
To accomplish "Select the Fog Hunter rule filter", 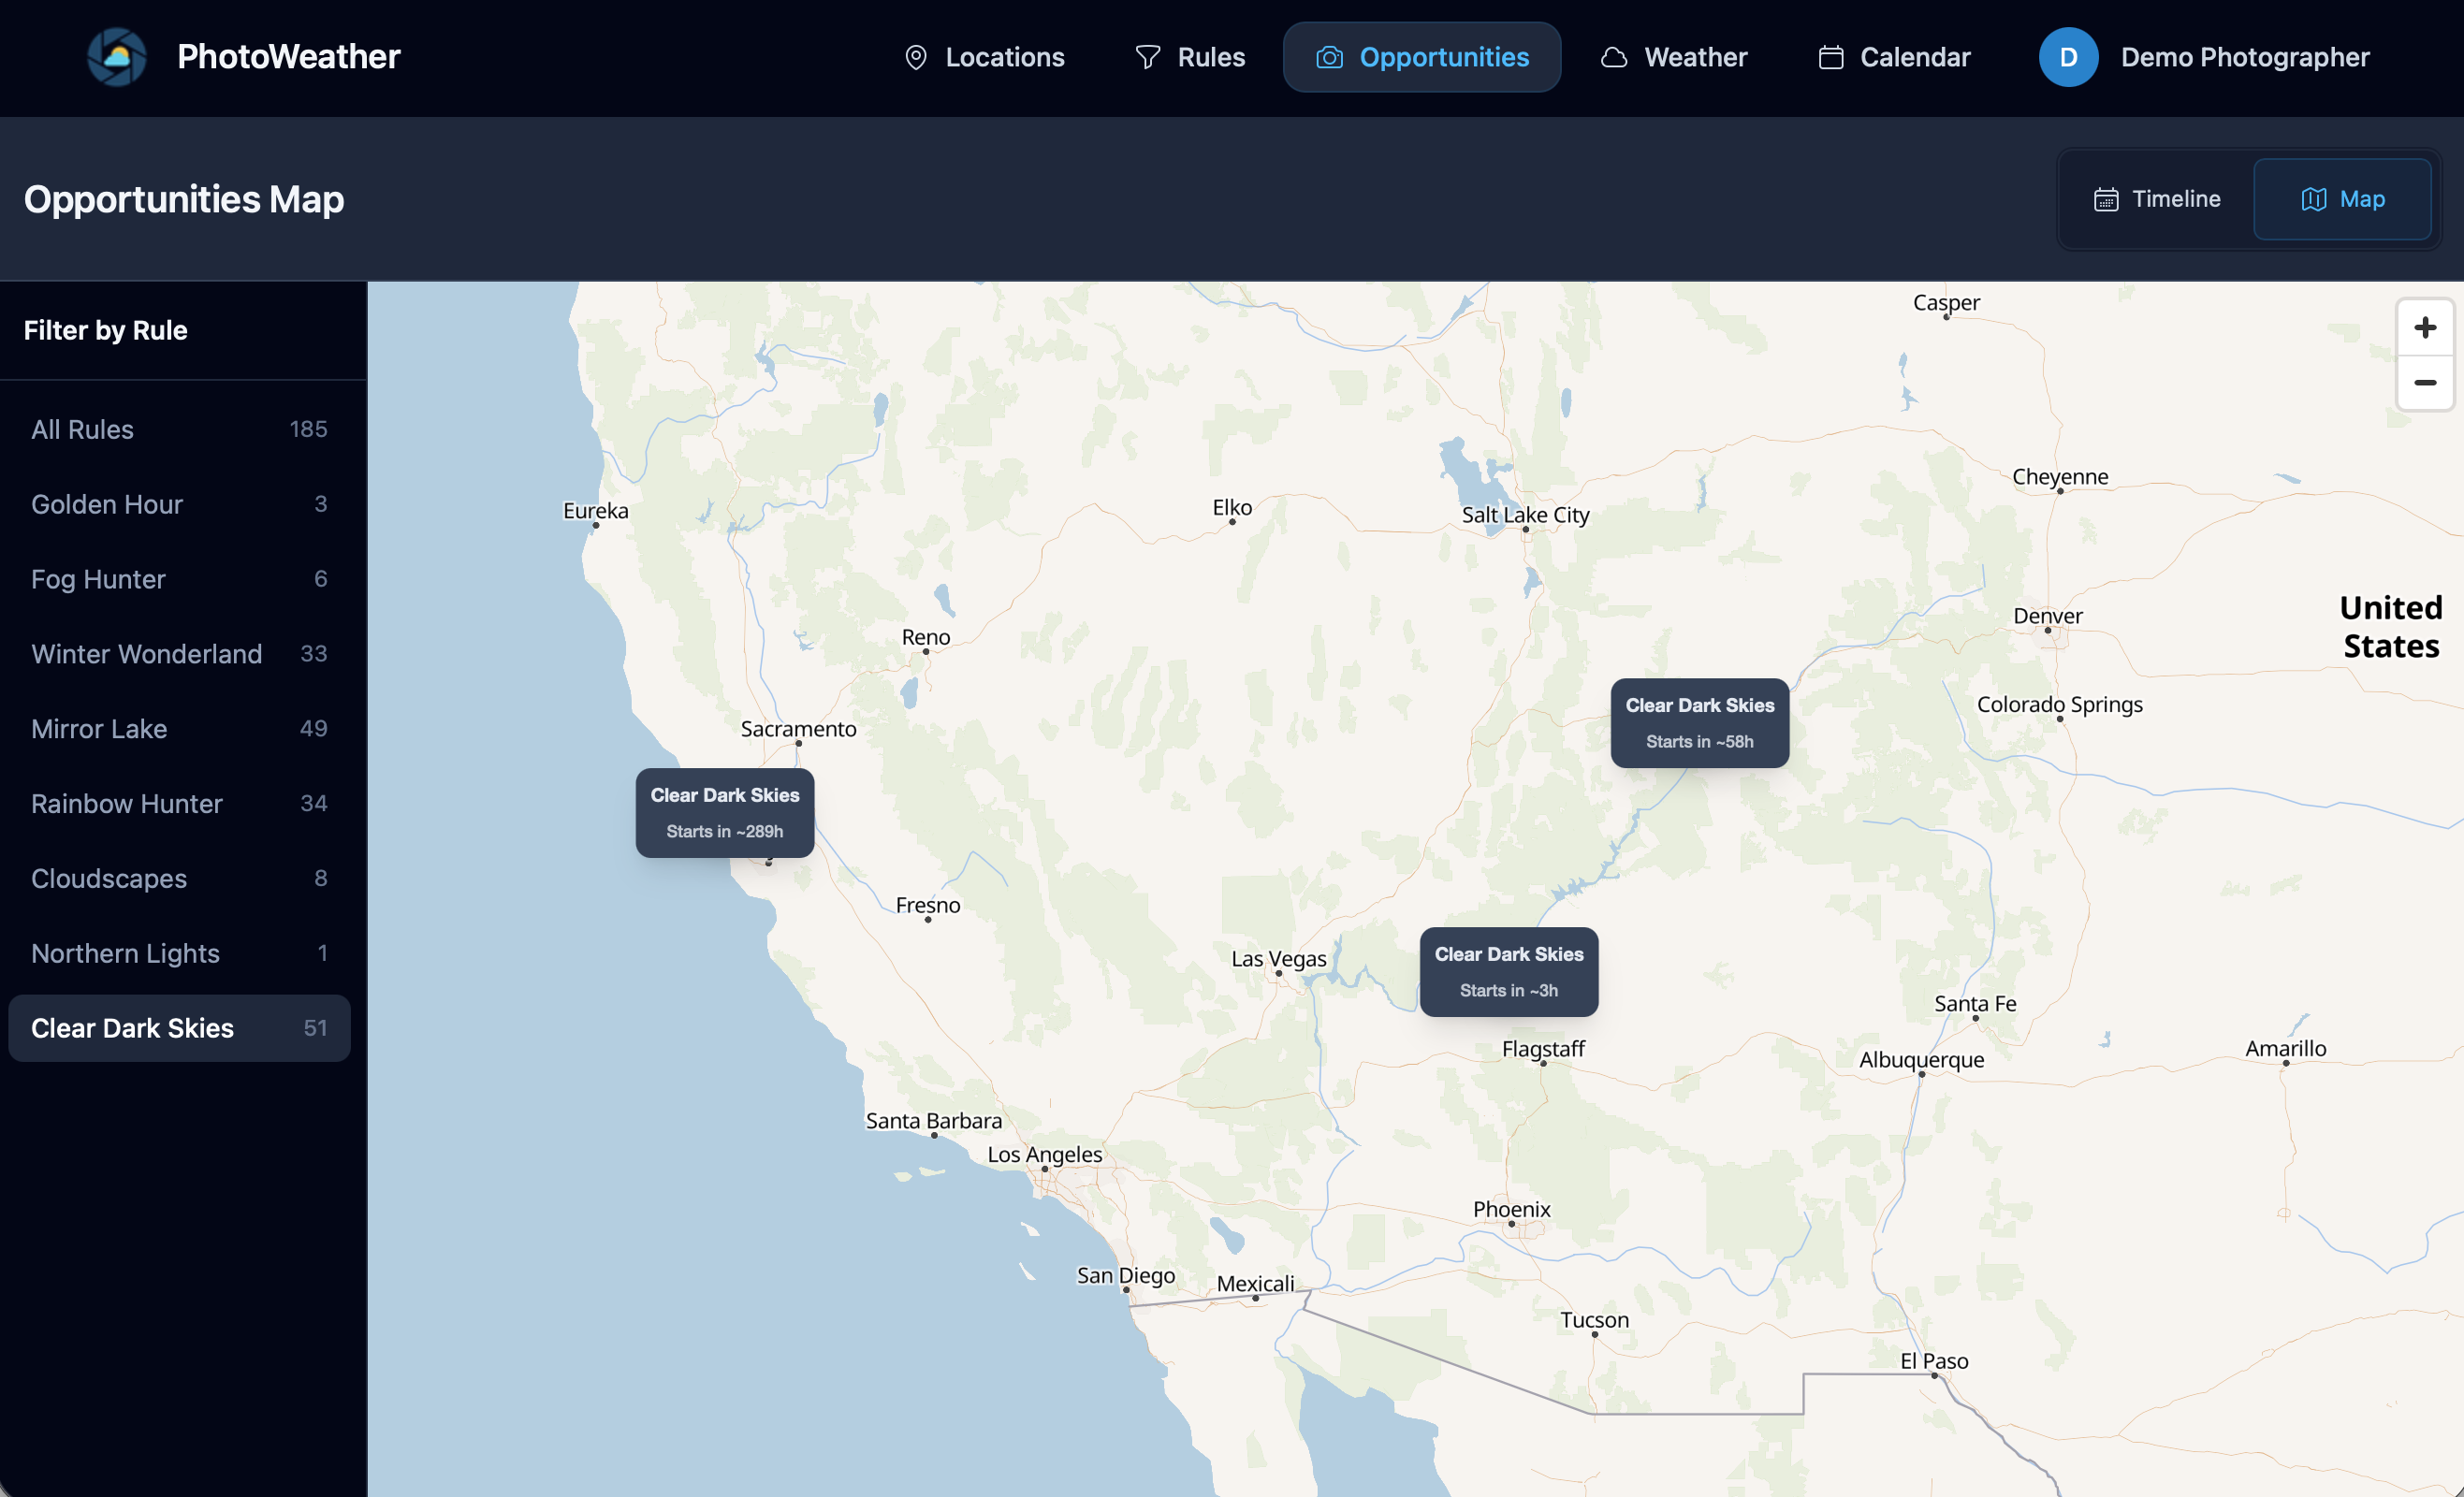I will [x=179, y=579].
